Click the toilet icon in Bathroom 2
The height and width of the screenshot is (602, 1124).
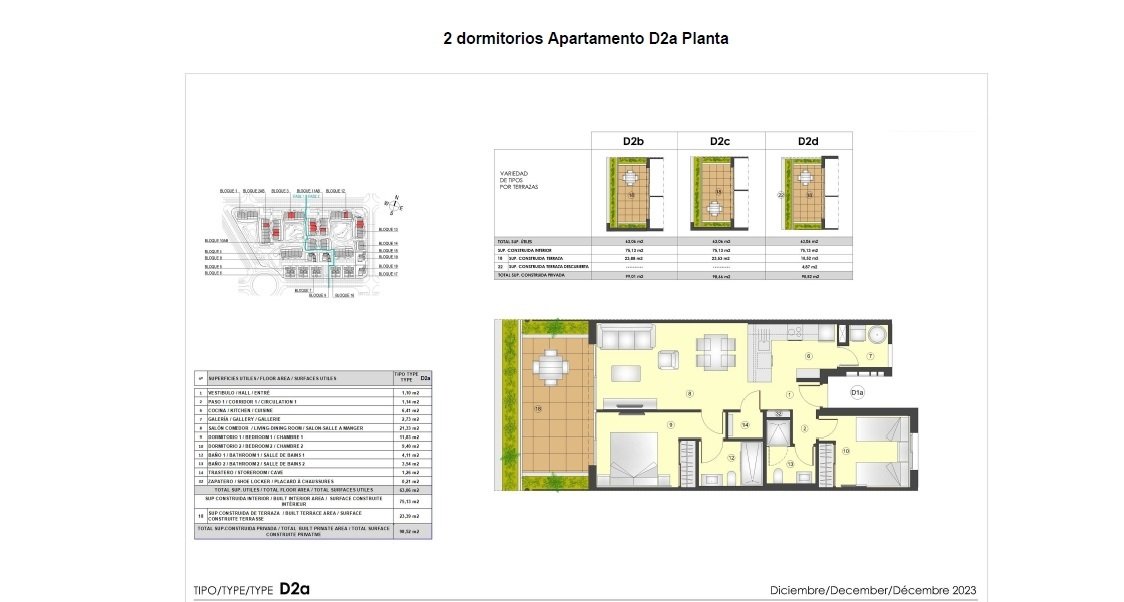pyautogui.click(x=777, y=474)
